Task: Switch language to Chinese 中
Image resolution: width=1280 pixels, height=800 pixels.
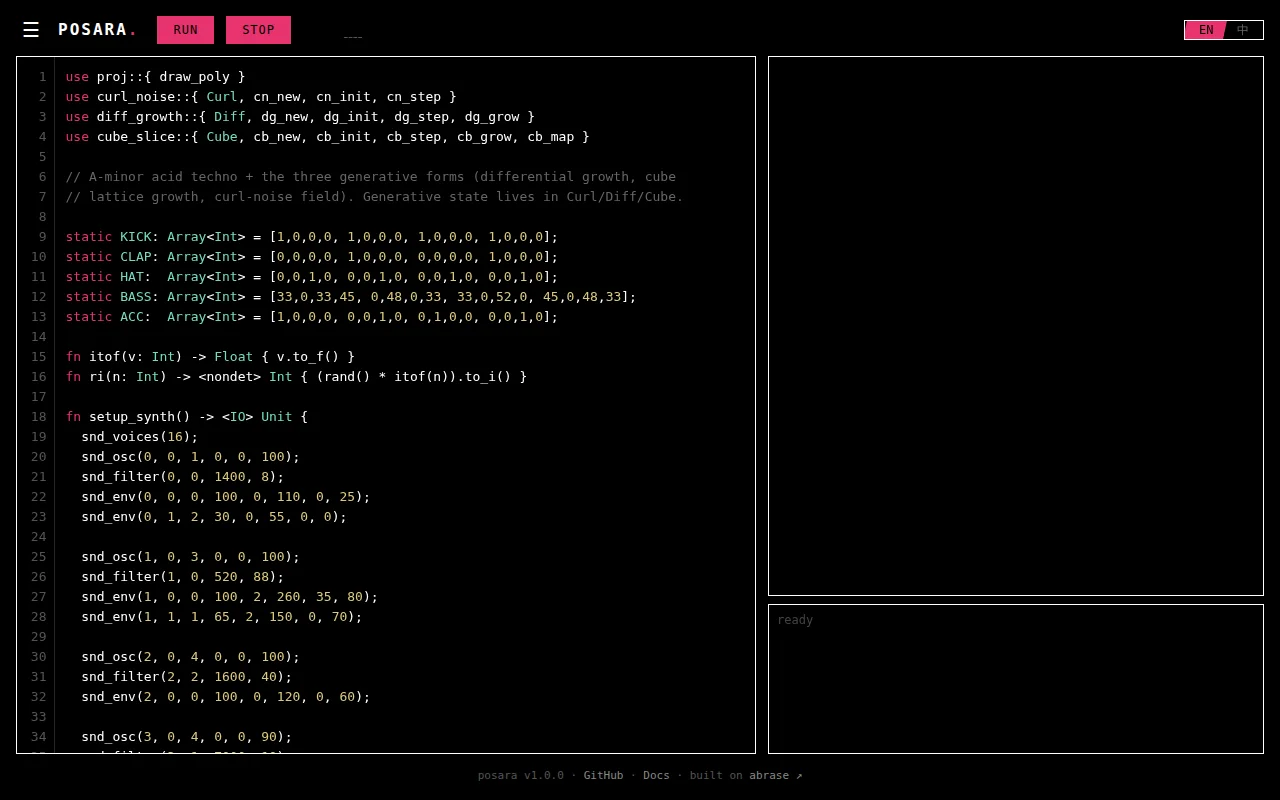Action: pyautogui.click(x=1243, y=30)
